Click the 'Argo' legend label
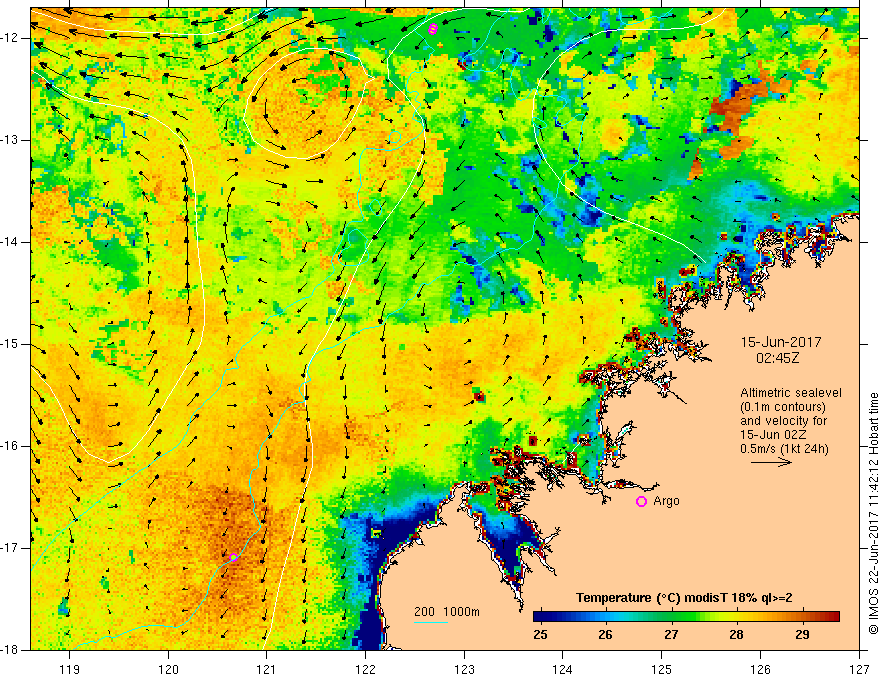 click(x=666, y=501)
